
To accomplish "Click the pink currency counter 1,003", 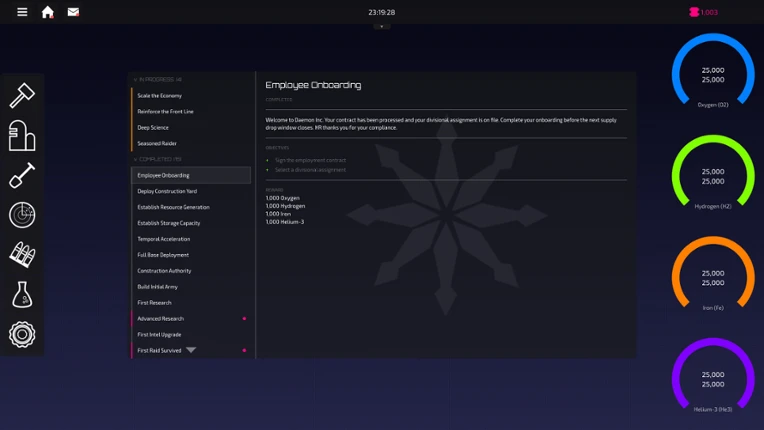I will [704, 12].
